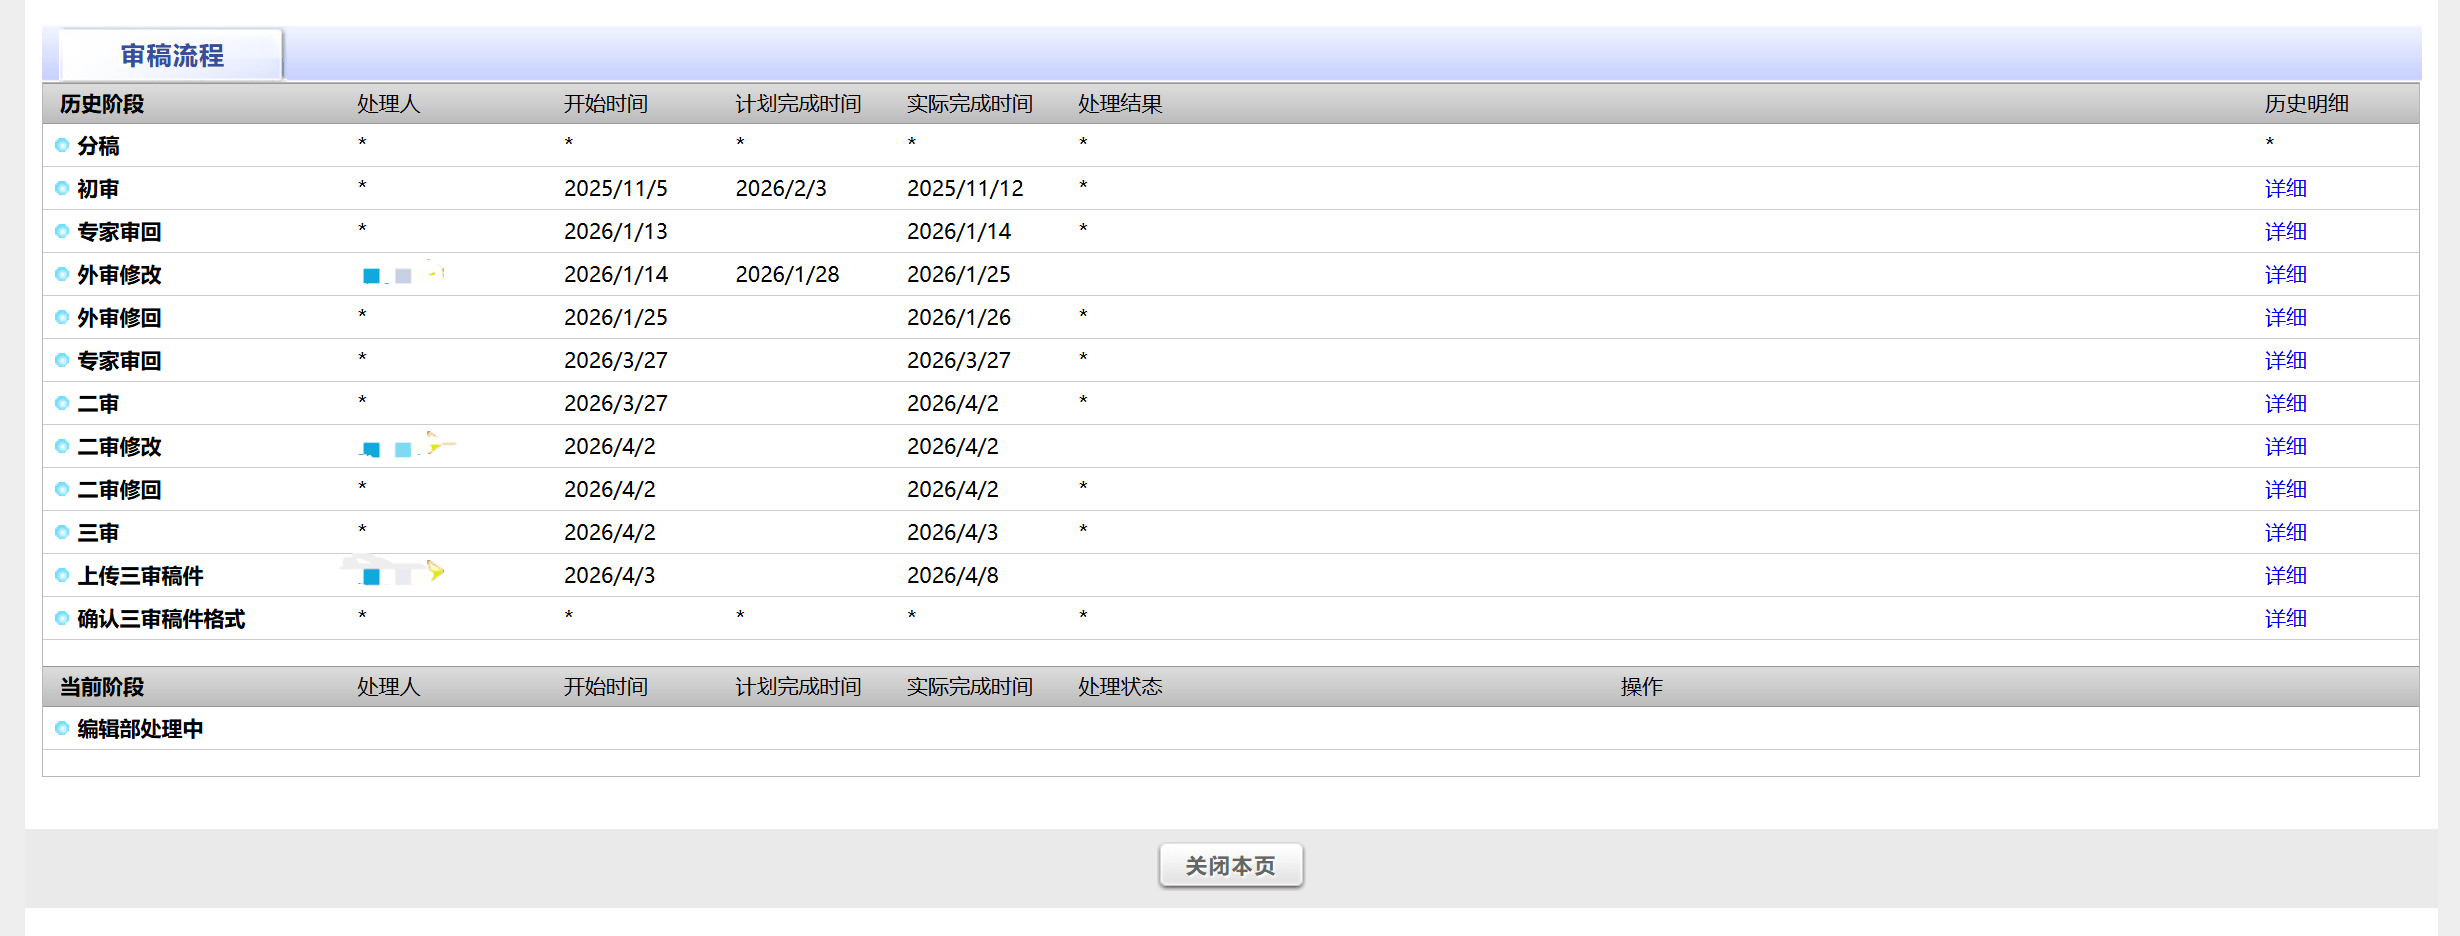Click the completion date 2026/1/26
Viewport: 2460px width, 936px height.
click(959, 317)
